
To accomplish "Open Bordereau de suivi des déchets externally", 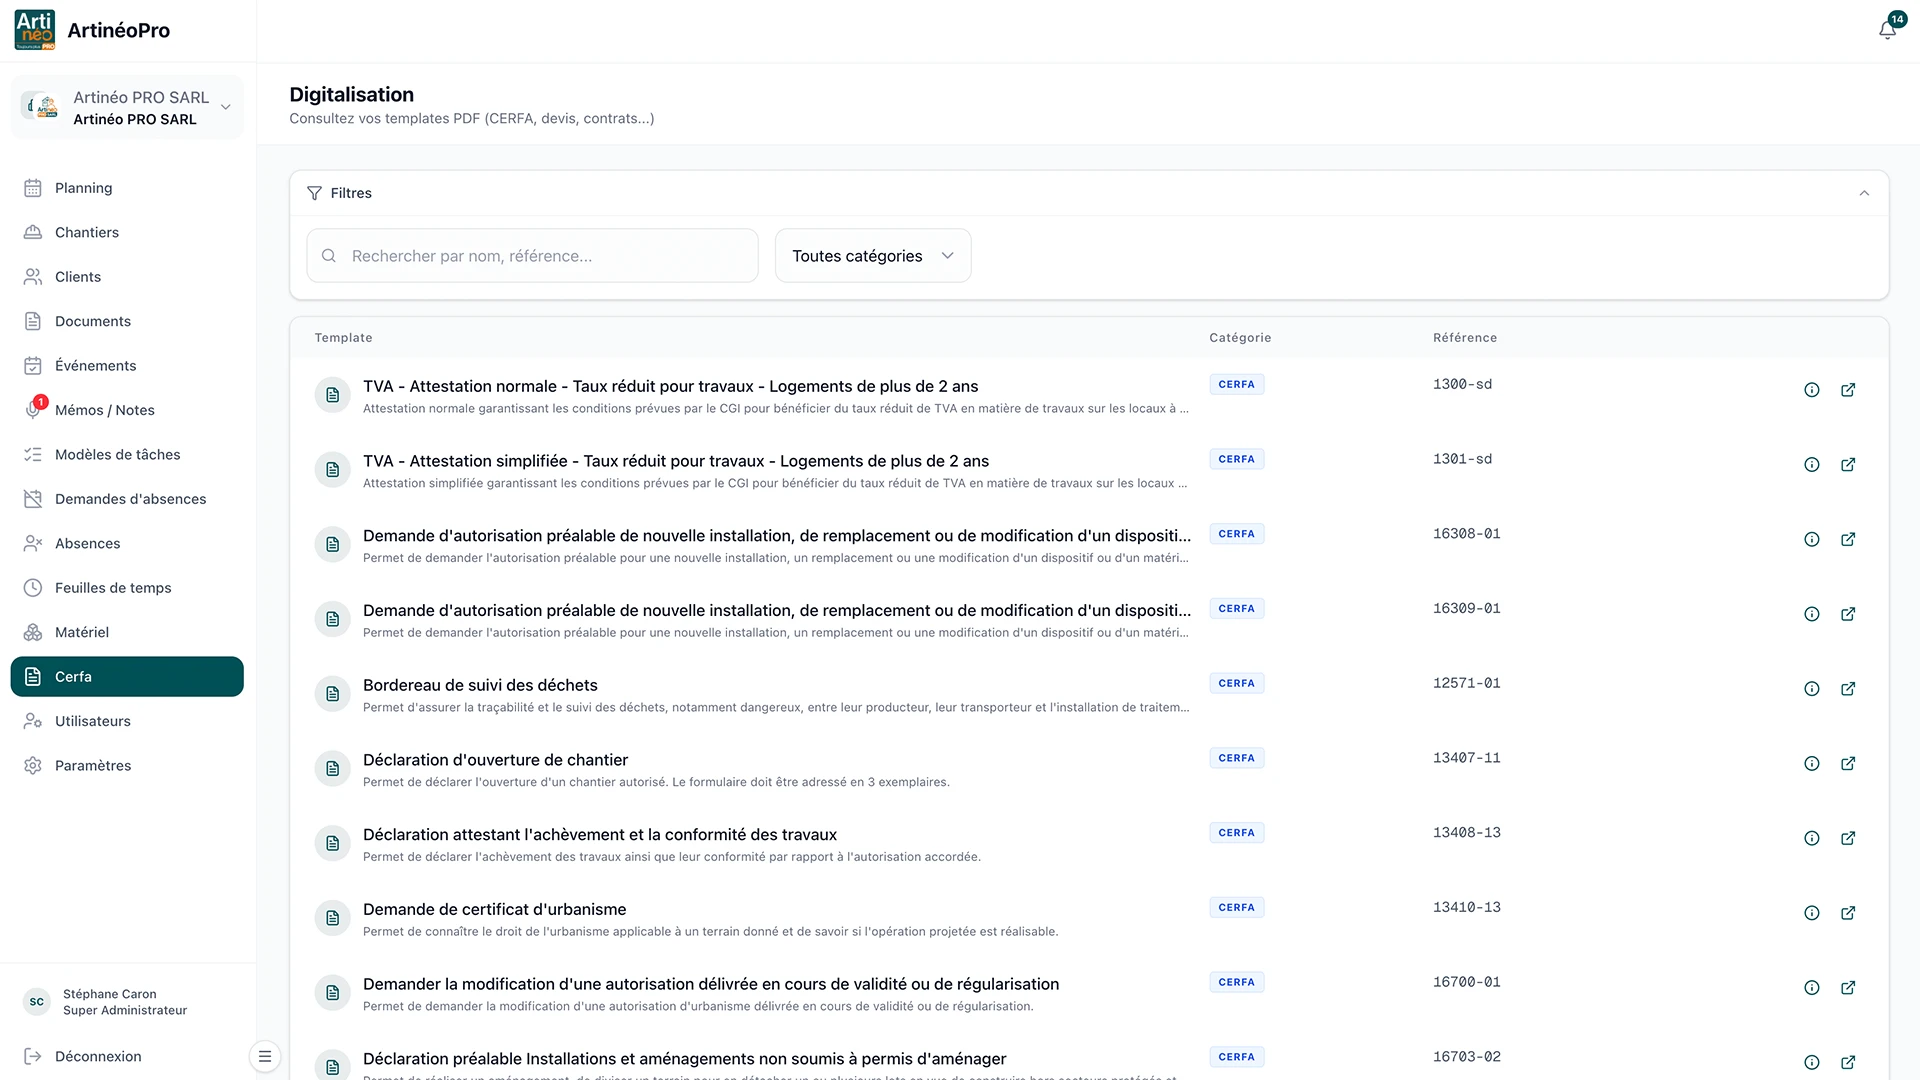I will (x=1848, y=689).
